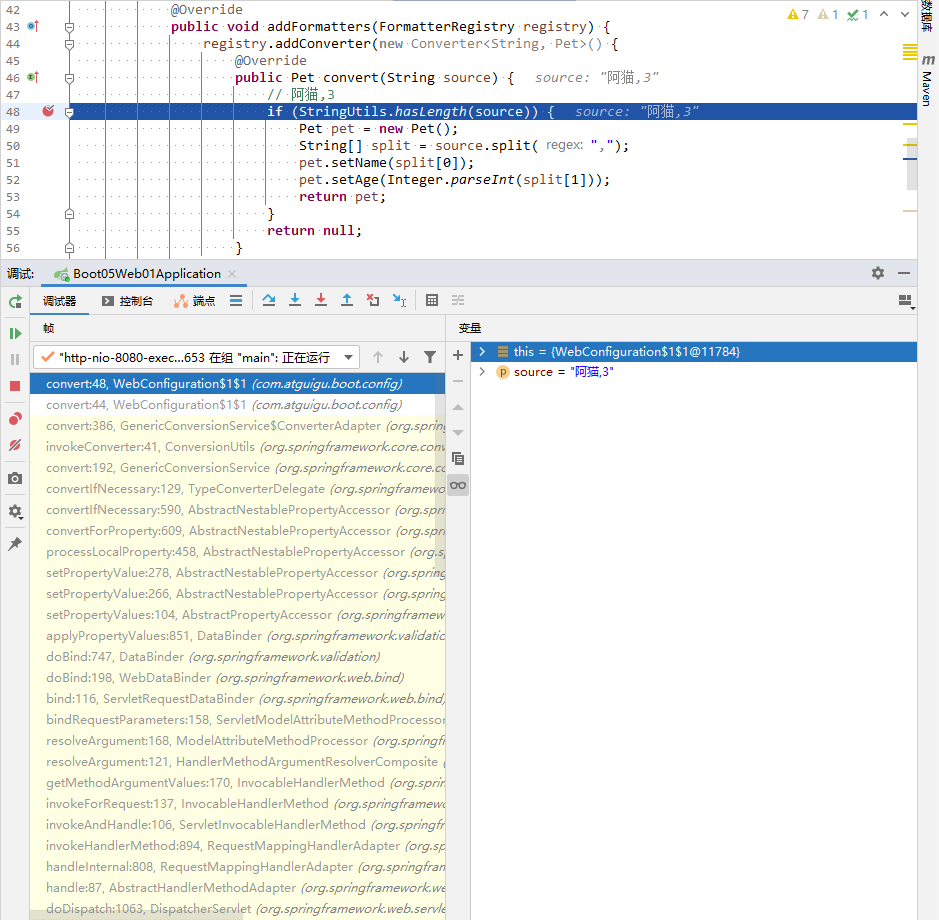Stop the debug session
The width and height of the screenshot is (939, 920).
pyautogui.click(x=16, y=386)
